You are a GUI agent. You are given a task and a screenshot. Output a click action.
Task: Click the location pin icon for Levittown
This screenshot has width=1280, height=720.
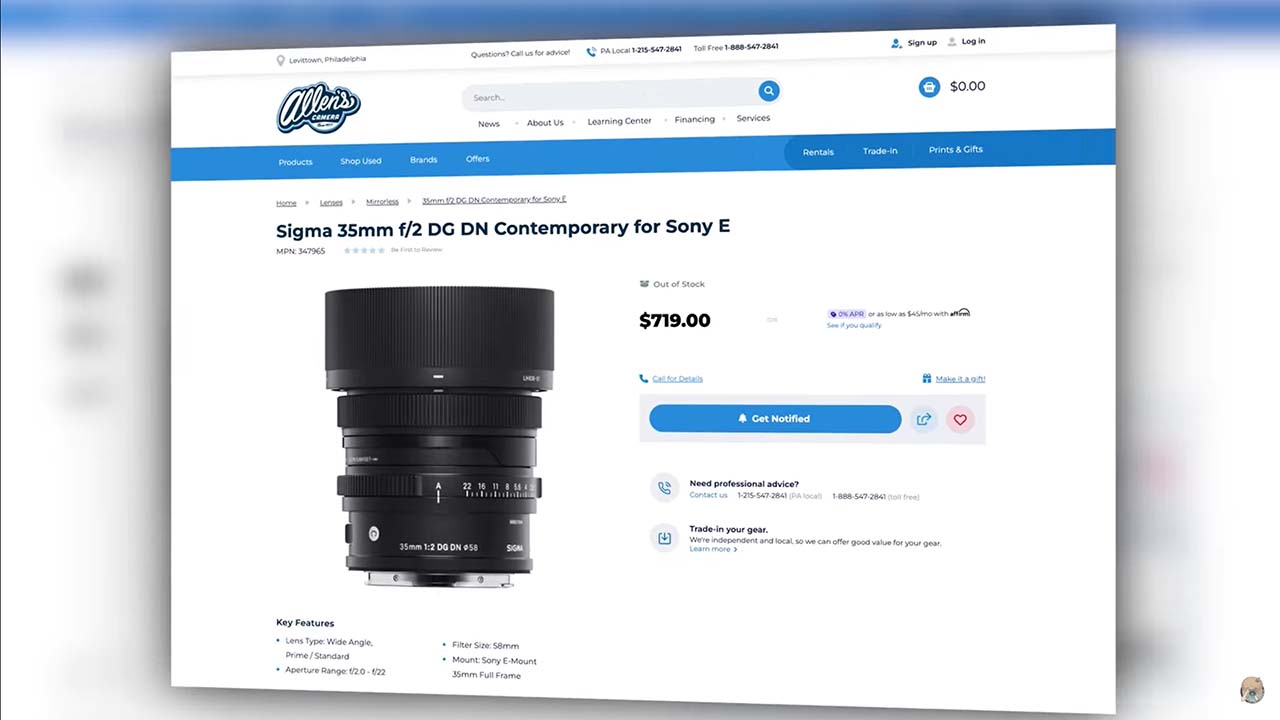click(x=281, y=61)
